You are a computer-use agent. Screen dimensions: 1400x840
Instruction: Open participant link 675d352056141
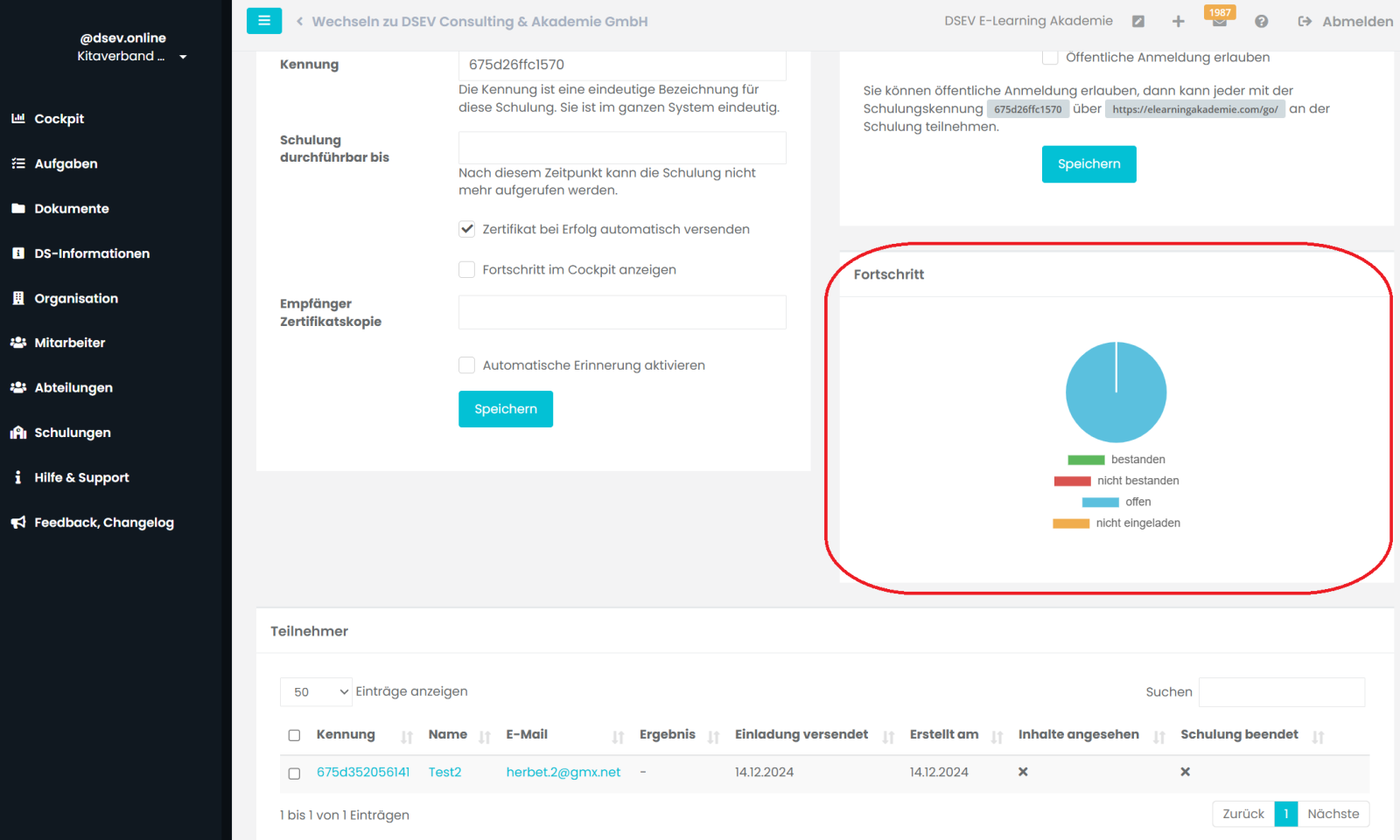pos(363,773)
